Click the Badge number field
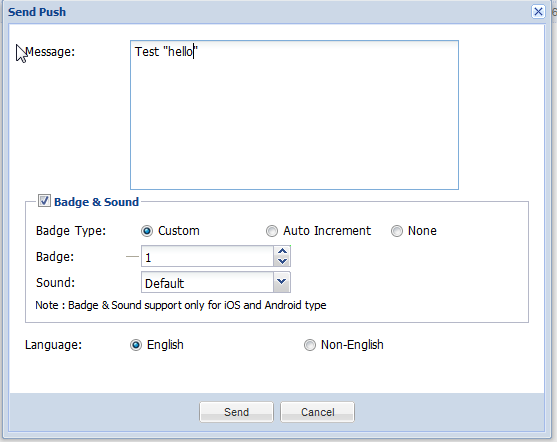Screen dimensions: 557x442 tap(207, 256)
